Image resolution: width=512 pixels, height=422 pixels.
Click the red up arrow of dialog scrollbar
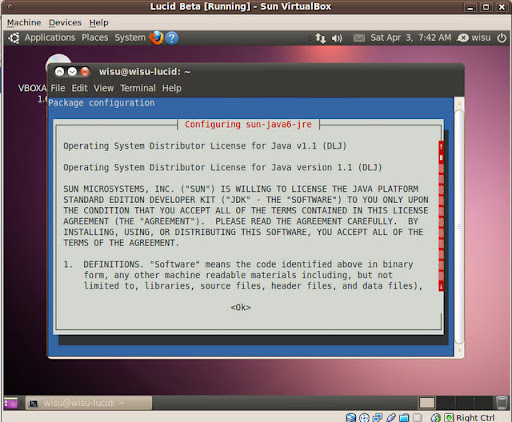point(441,146)
